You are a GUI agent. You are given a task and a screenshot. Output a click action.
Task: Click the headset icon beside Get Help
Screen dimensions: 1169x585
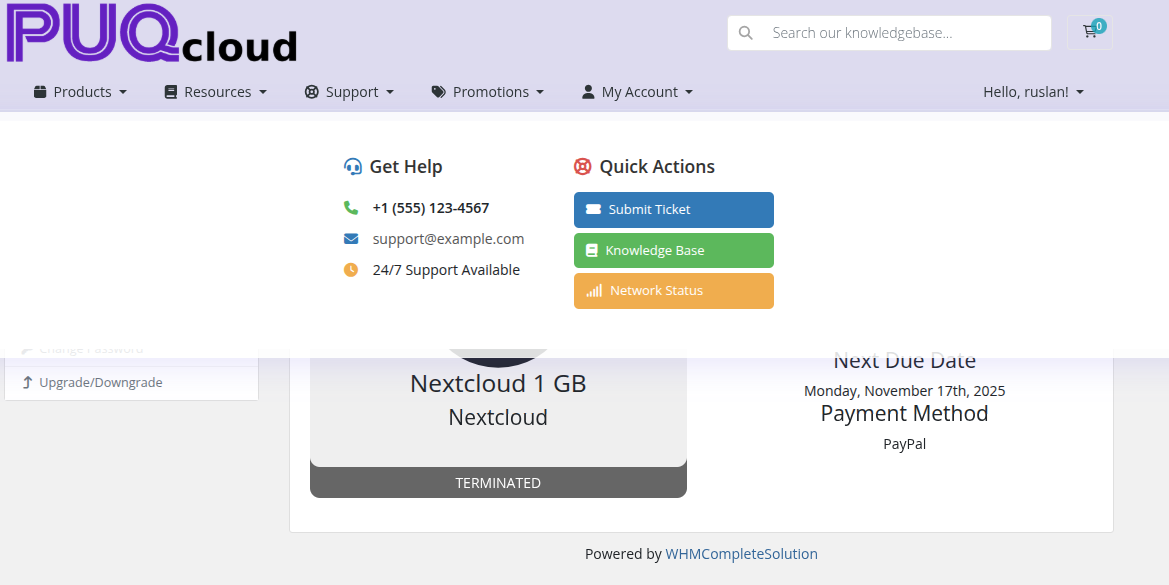point(352,166)
